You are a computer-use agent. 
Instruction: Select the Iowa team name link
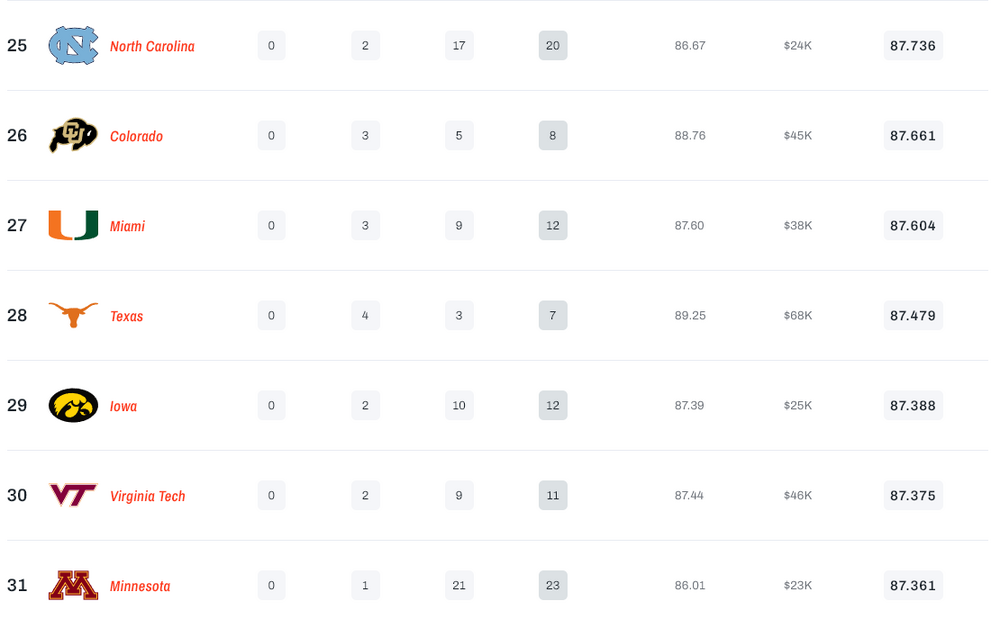coord(123,407)
